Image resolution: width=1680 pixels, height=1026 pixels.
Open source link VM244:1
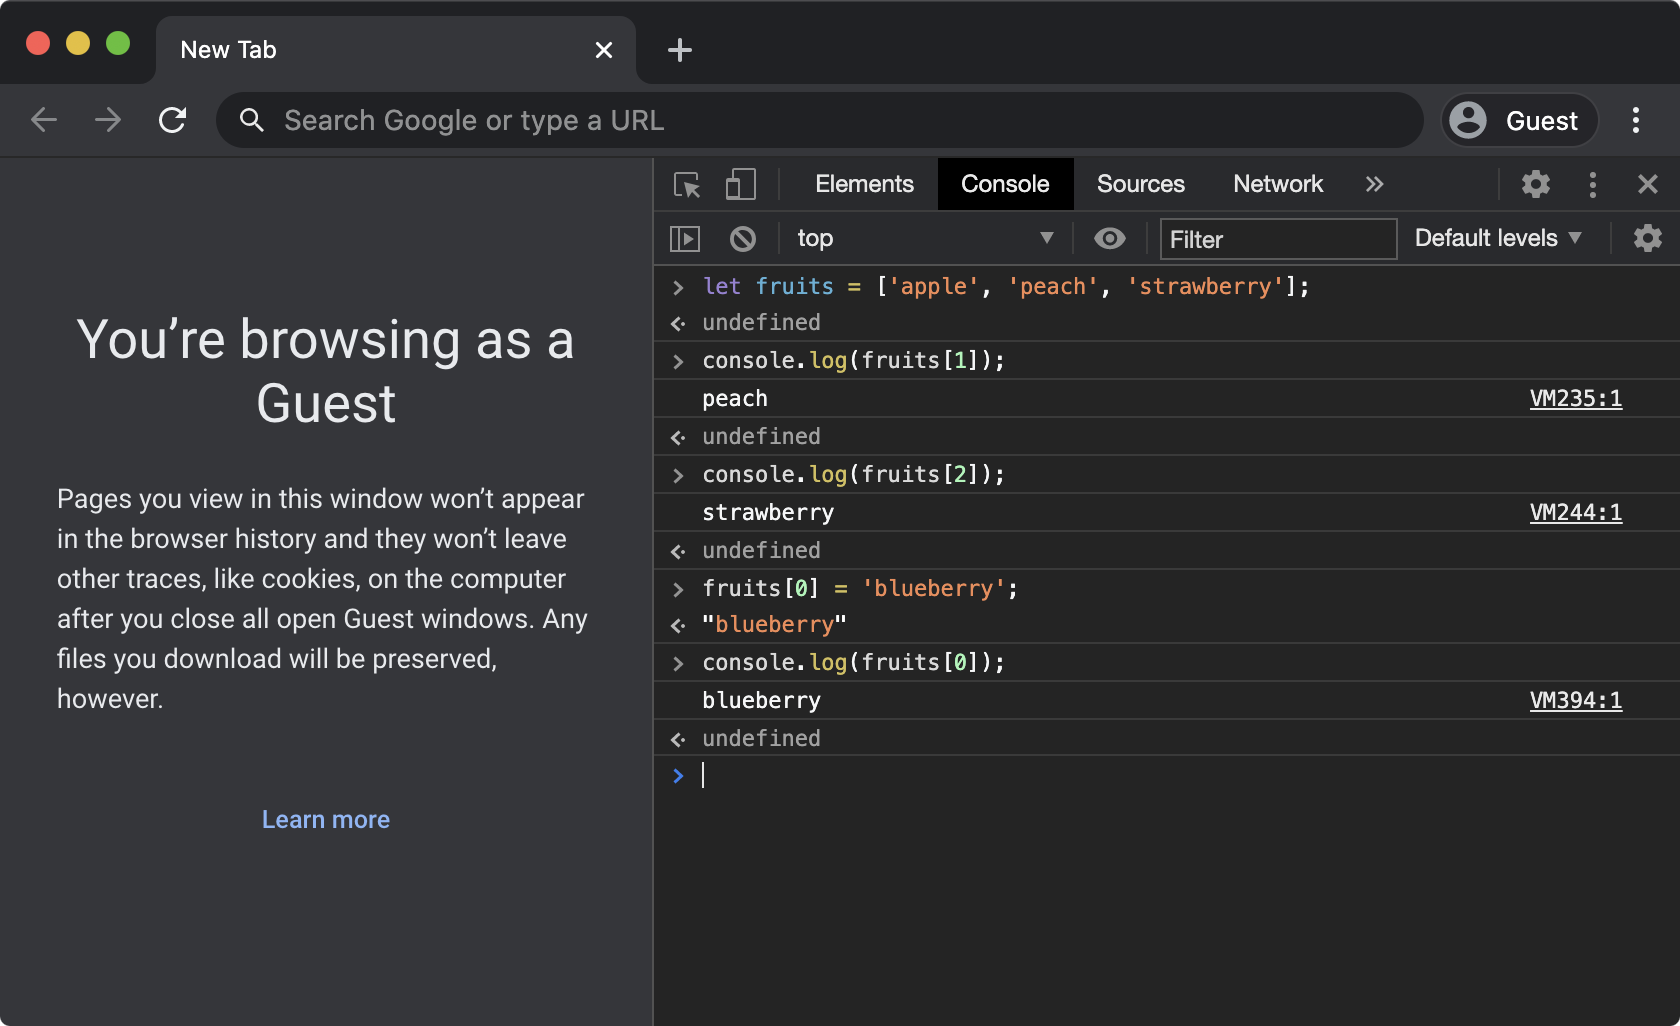(x=1576, y=512)
